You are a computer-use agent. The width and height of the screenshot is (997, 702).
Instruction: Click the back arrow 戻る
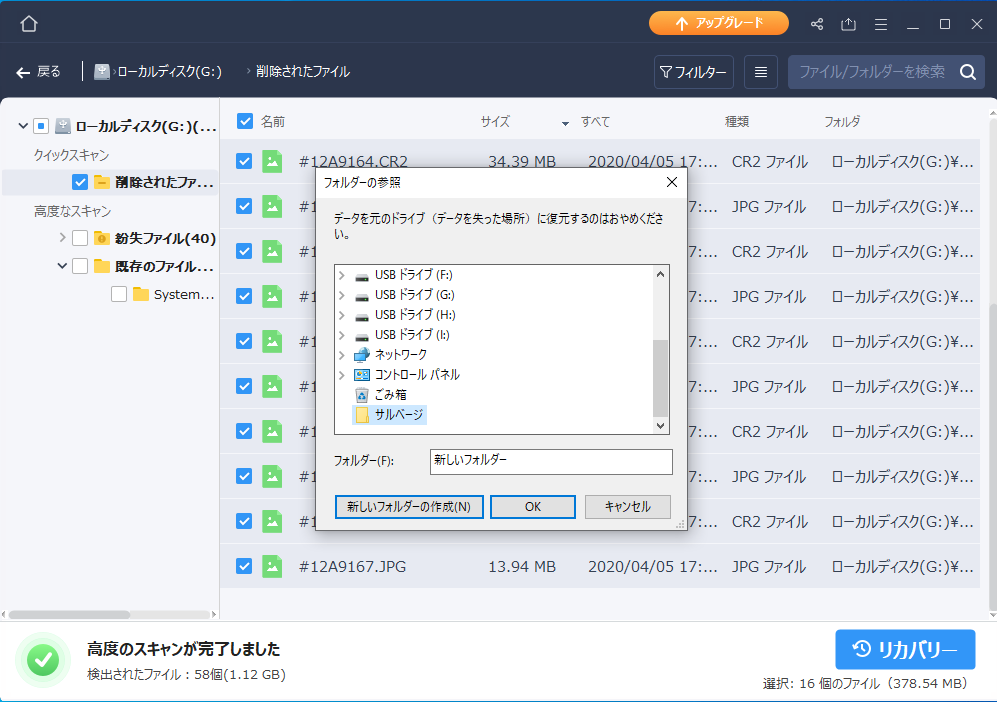[38, 72]
